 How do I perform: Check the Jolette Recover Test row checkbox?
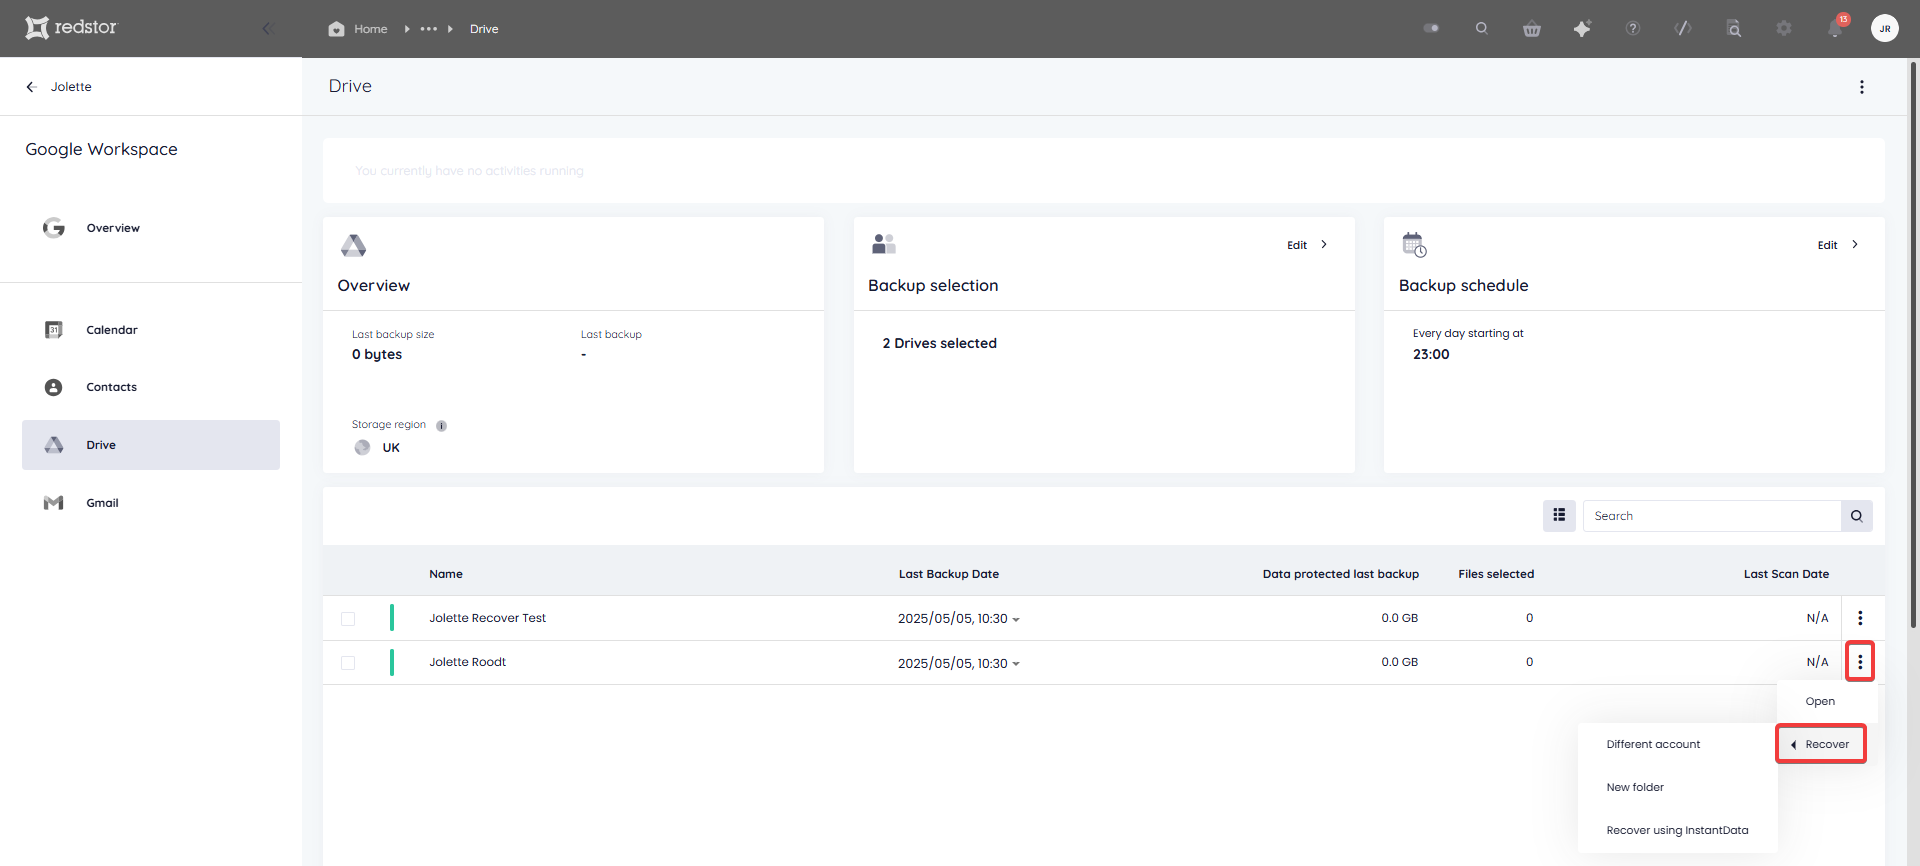(x=348, y=619)
